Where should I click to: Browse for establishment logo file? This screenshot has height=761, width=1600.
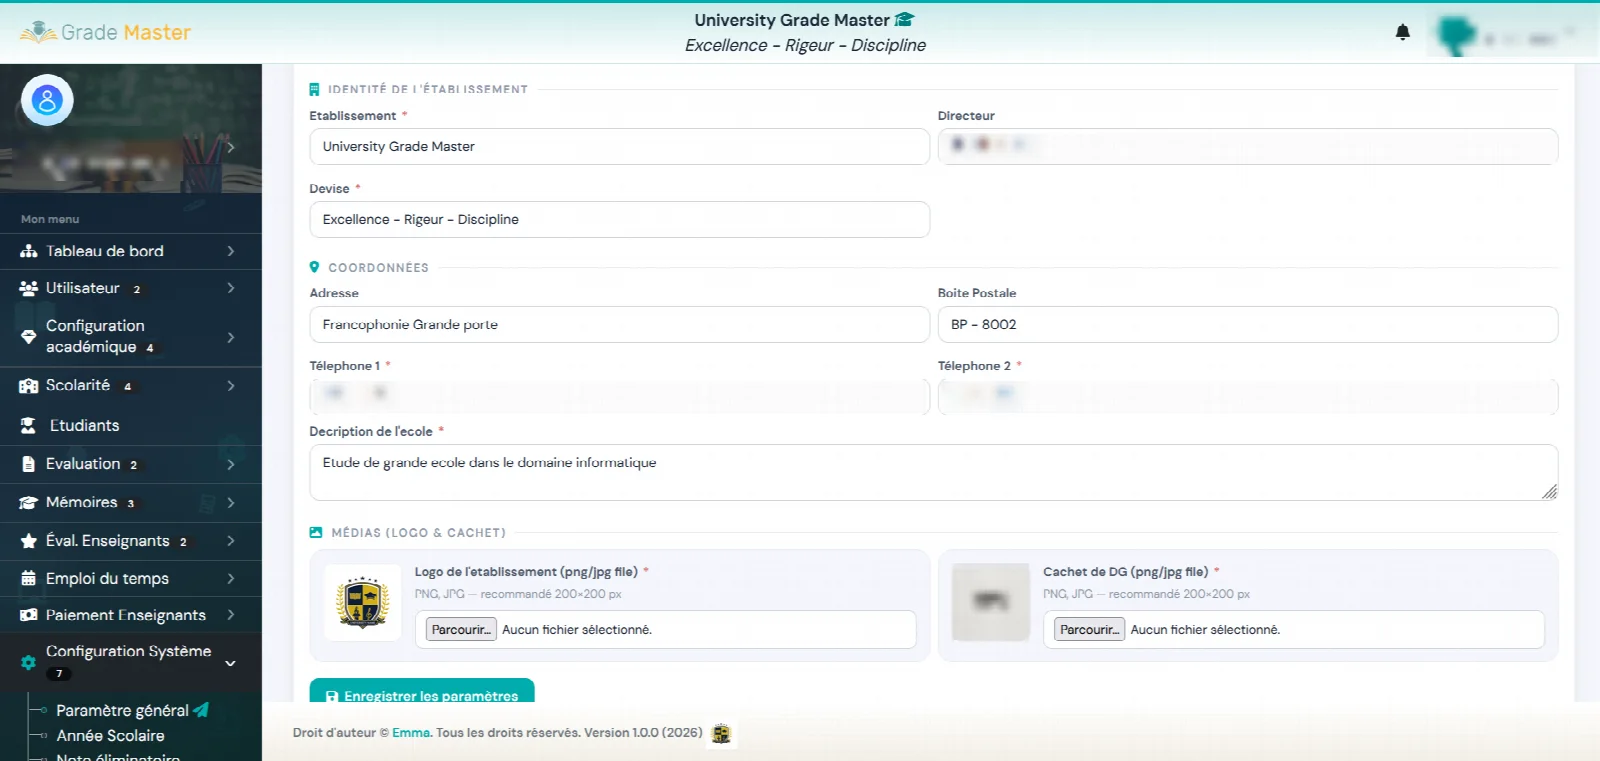coord(461,630)
